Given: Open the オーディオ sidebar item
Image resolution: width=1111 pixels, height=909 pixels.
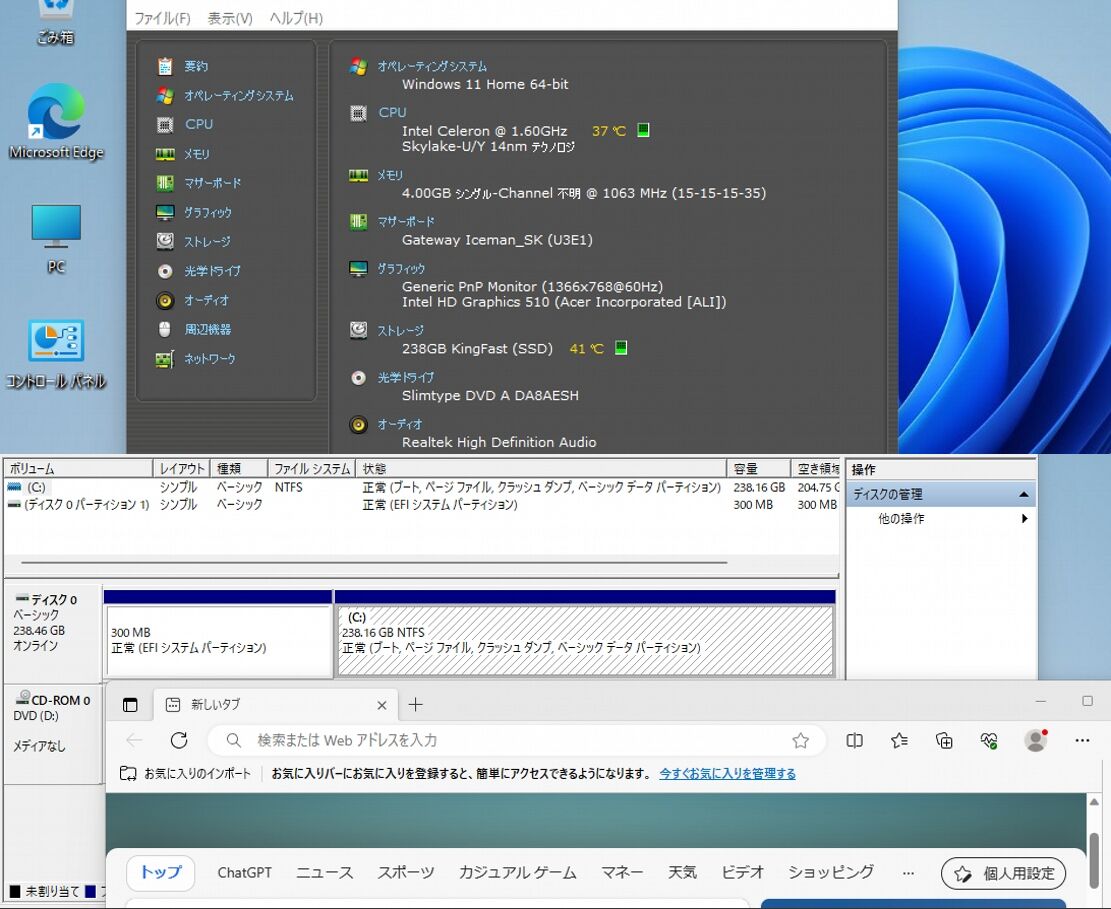Looking at the screenshot, I should [206, 300].
